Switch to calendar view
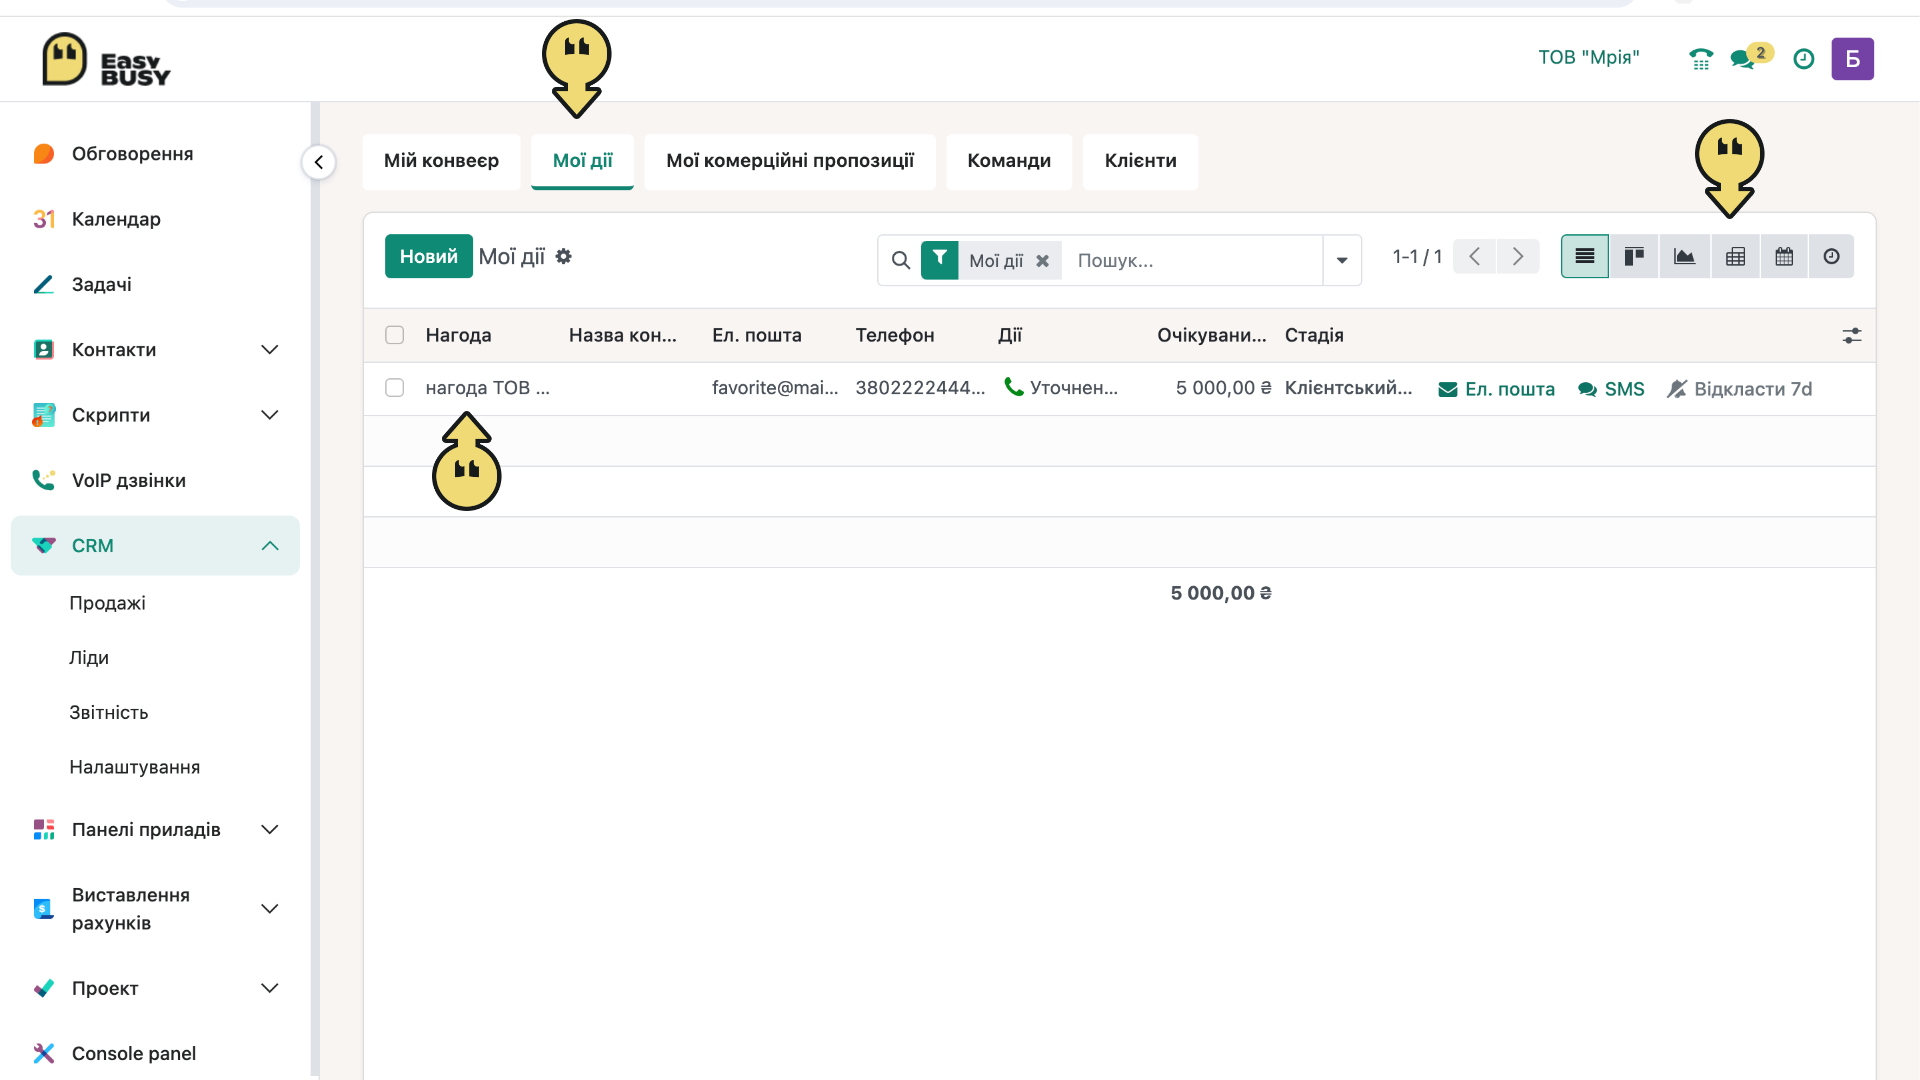This screenshot has width=1920, height=1080. [x=1784, y=257]
